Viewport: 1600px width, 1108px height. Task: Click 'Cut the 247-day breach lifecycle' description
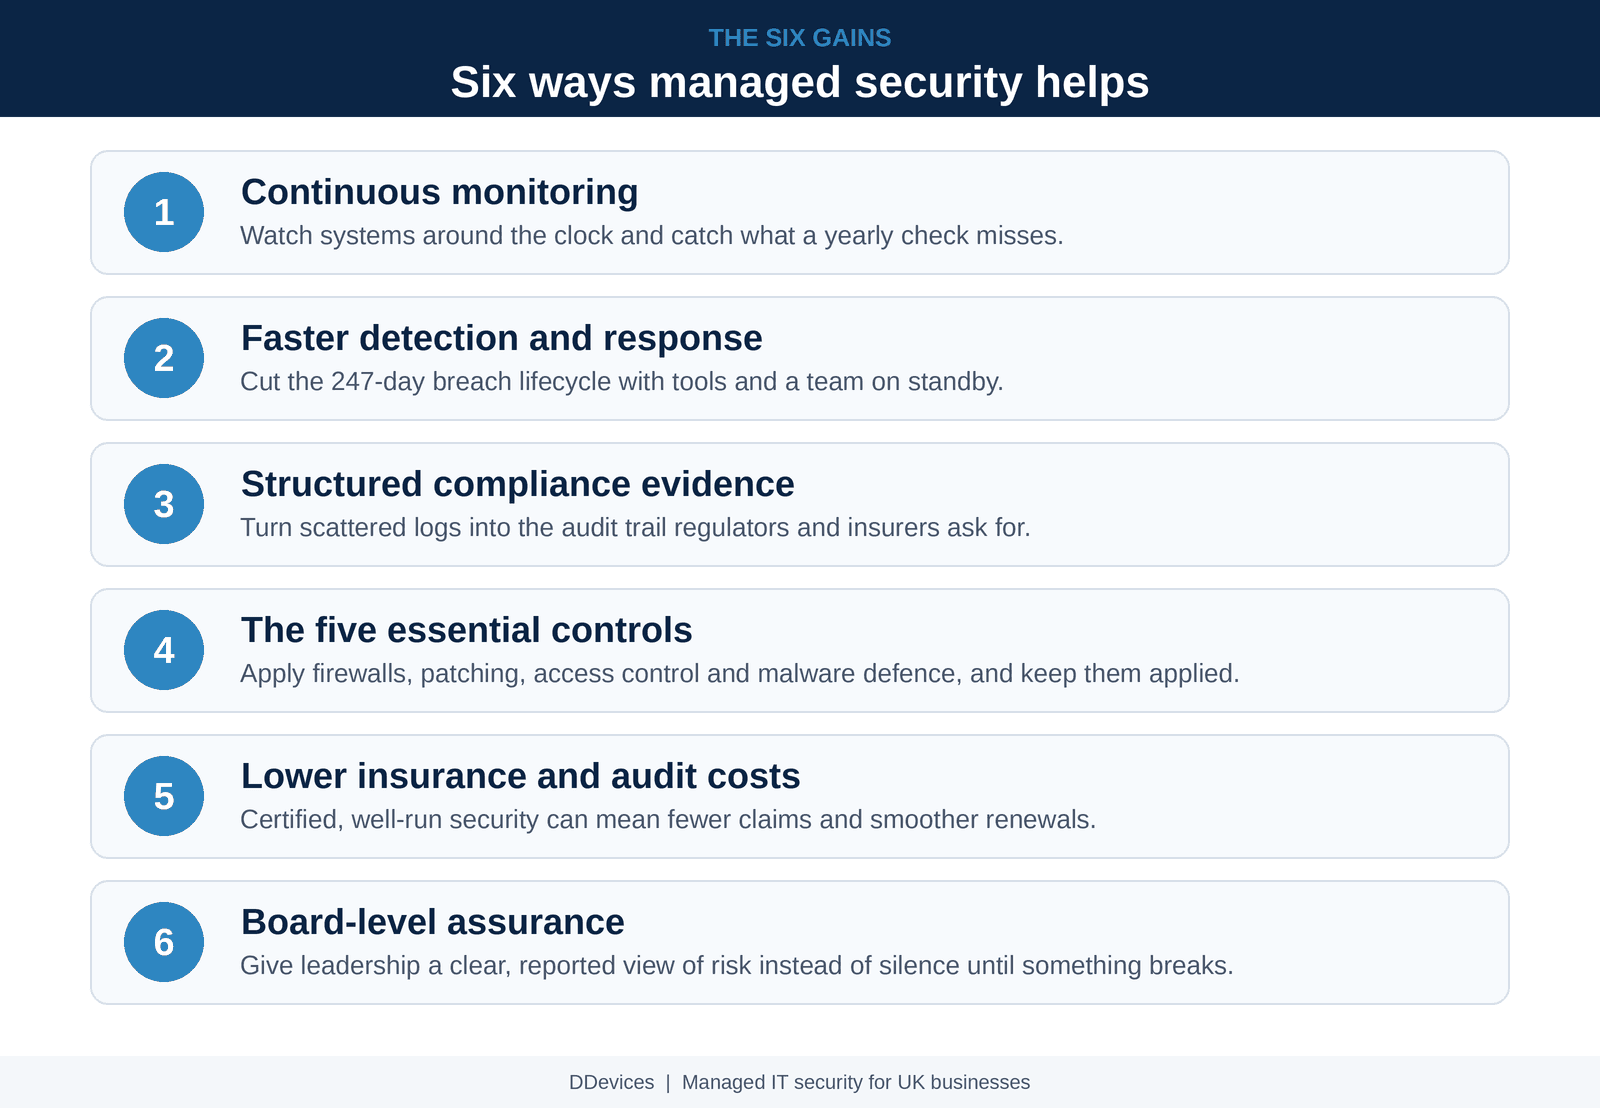pos(622,382)
